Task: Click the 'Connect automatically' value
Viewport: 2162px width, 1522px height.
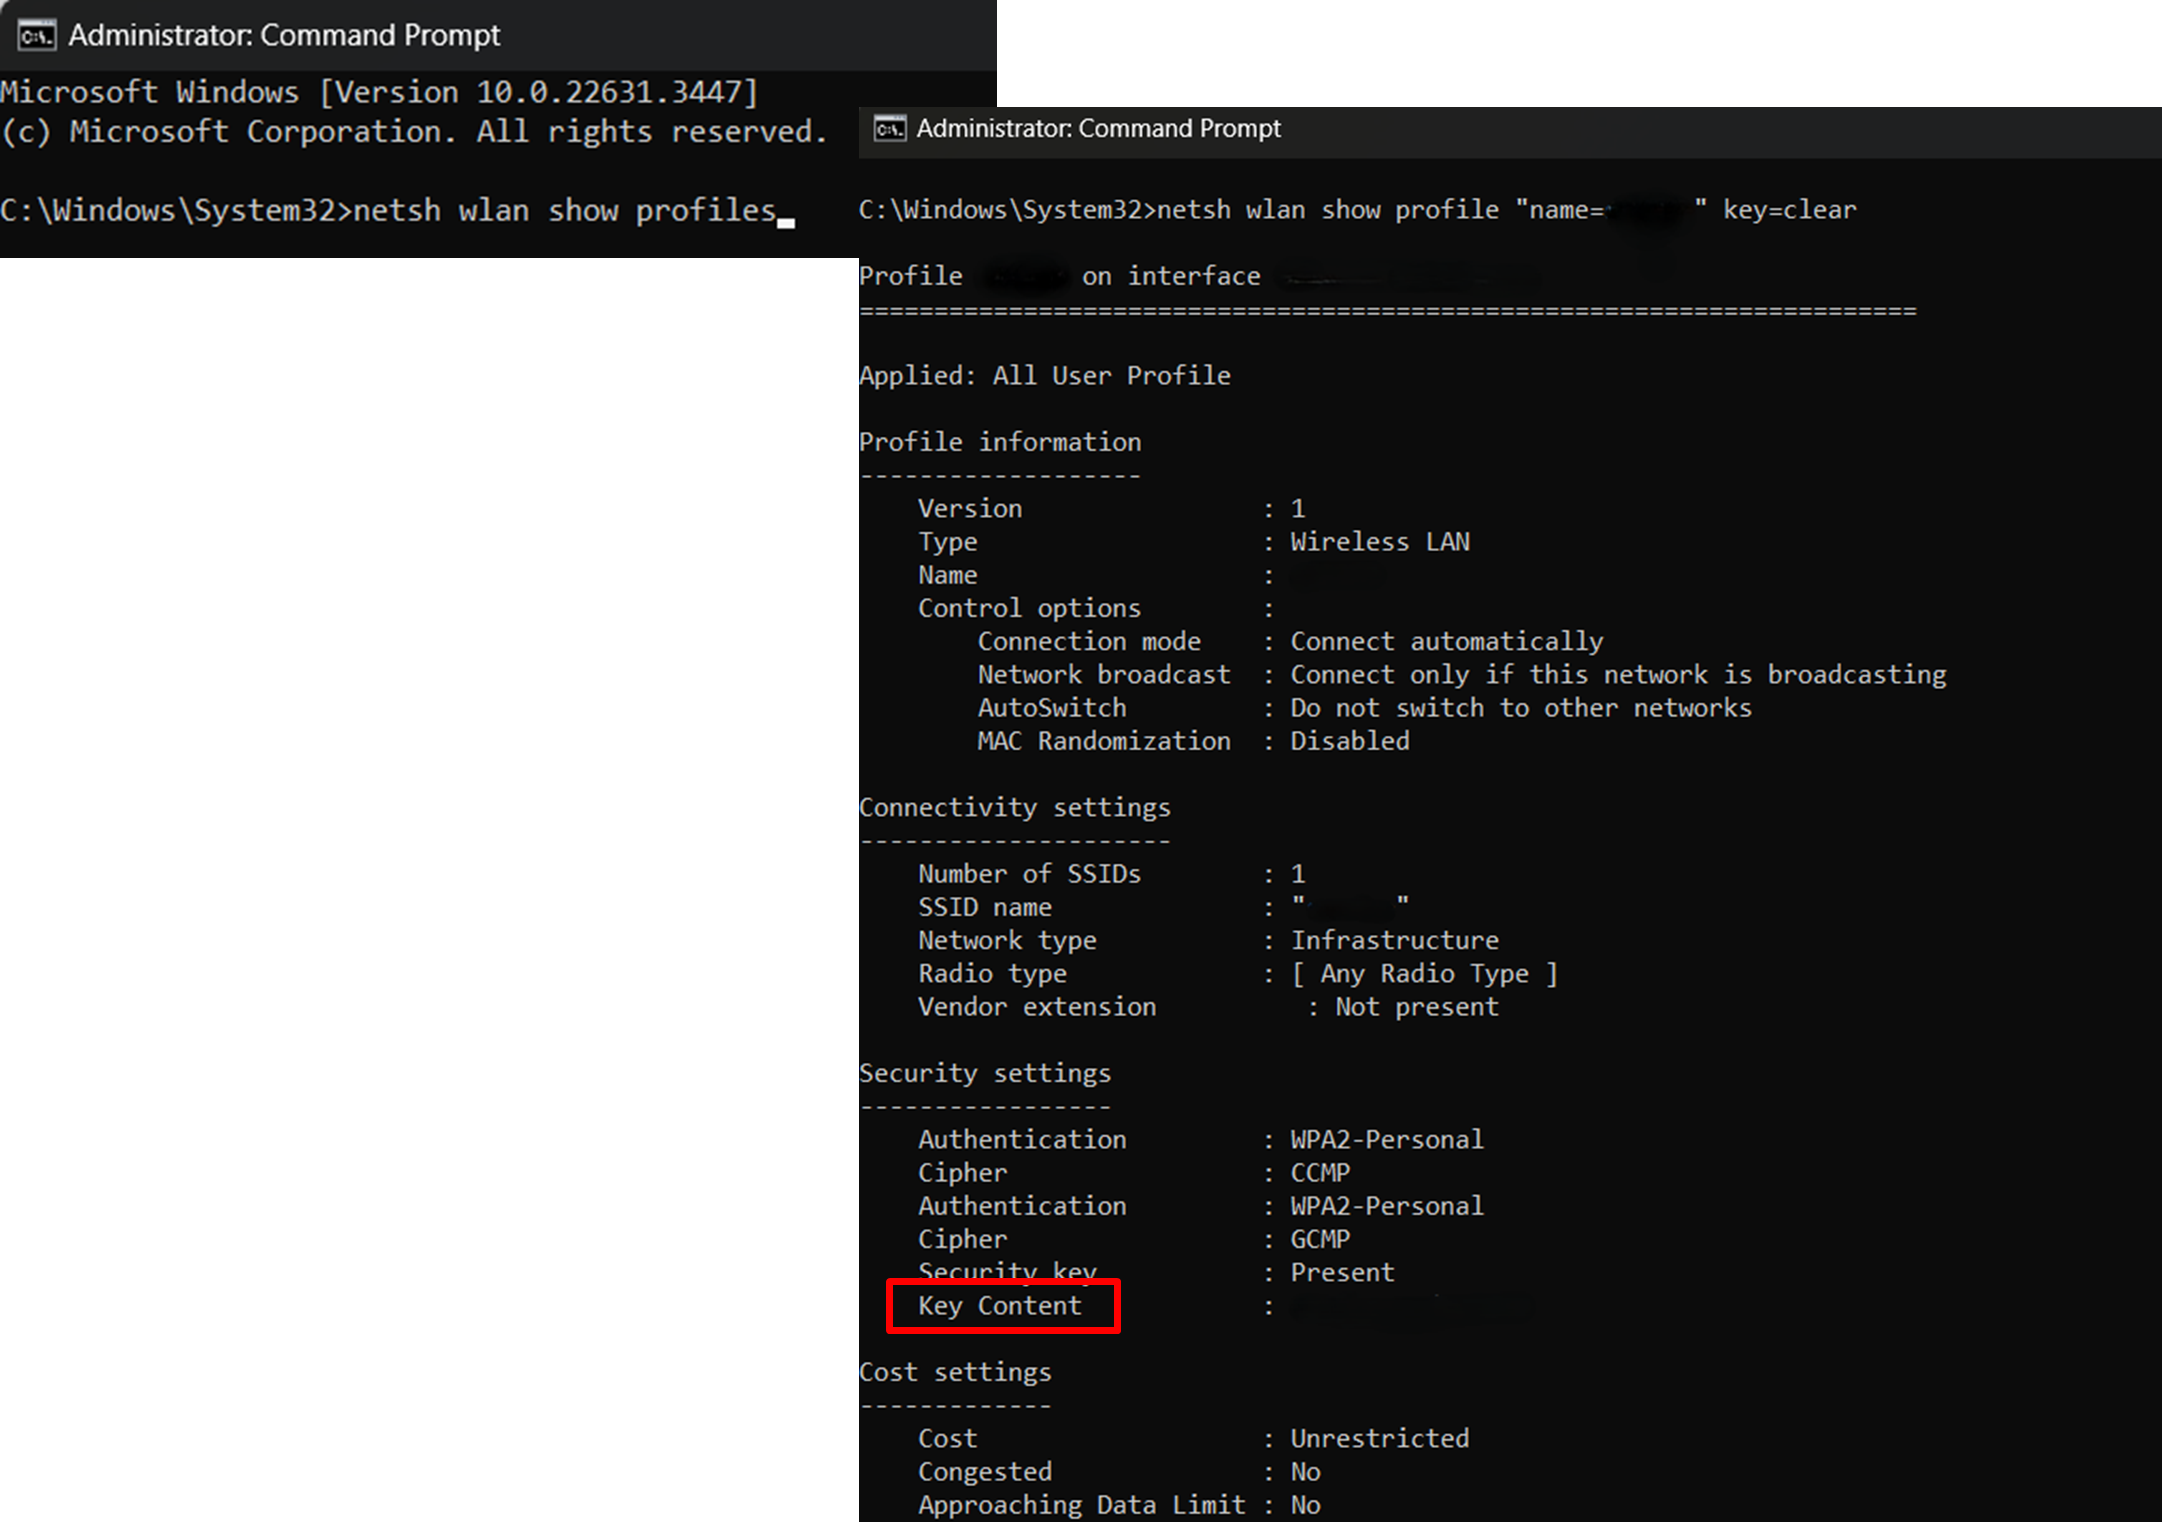Action: click(x=1447, y=642)
